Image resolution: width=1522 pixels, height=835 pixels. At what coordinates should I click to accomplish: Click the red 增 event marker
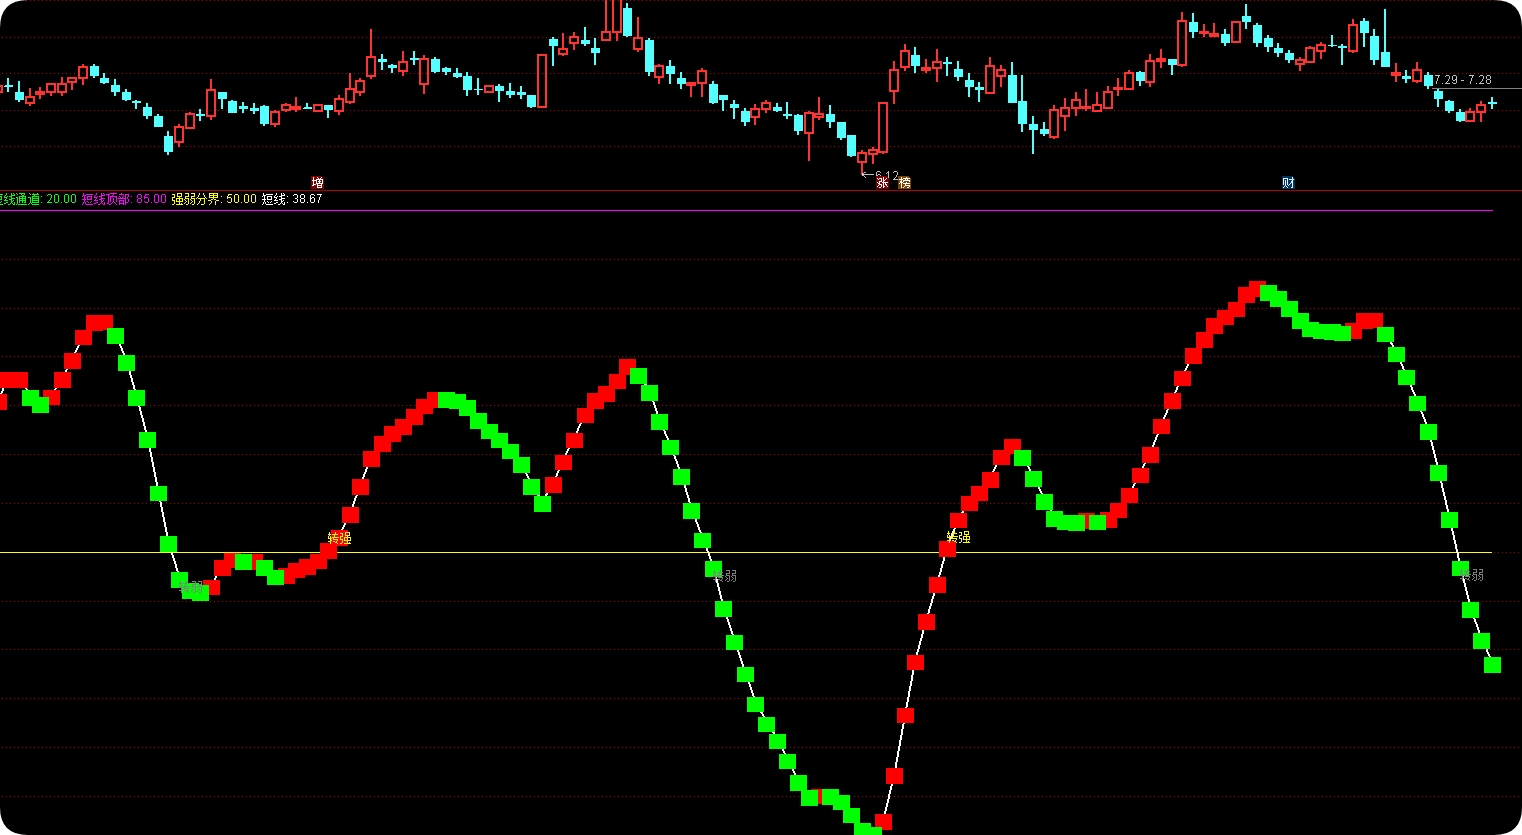(317, 183)
